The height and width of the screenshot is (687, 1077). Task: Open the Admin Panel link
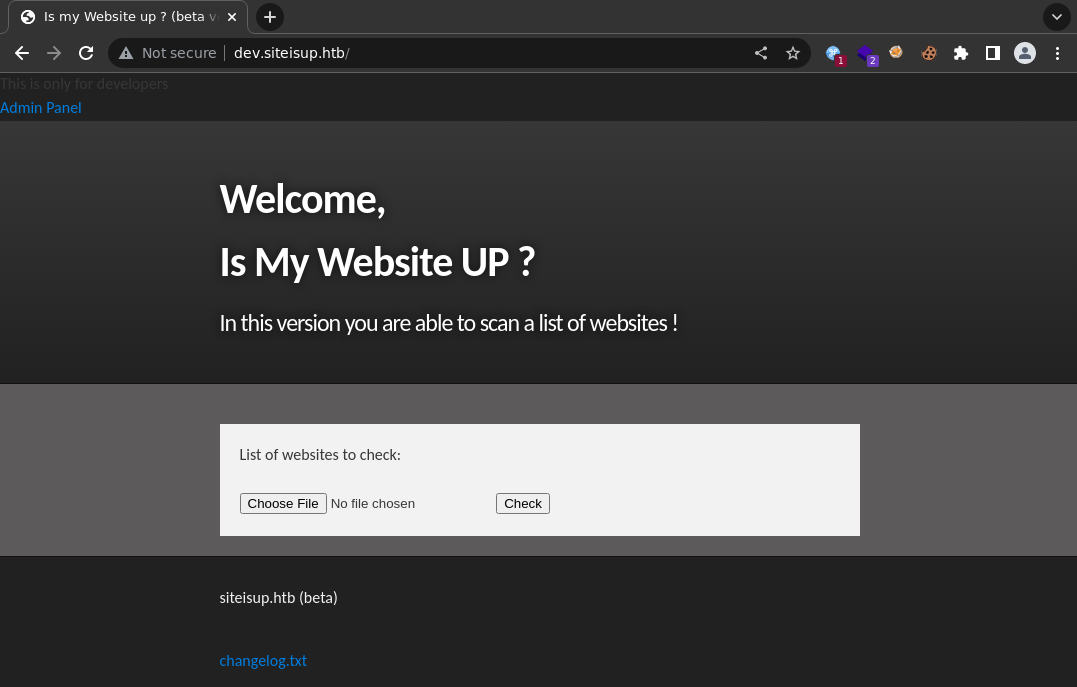41,108
